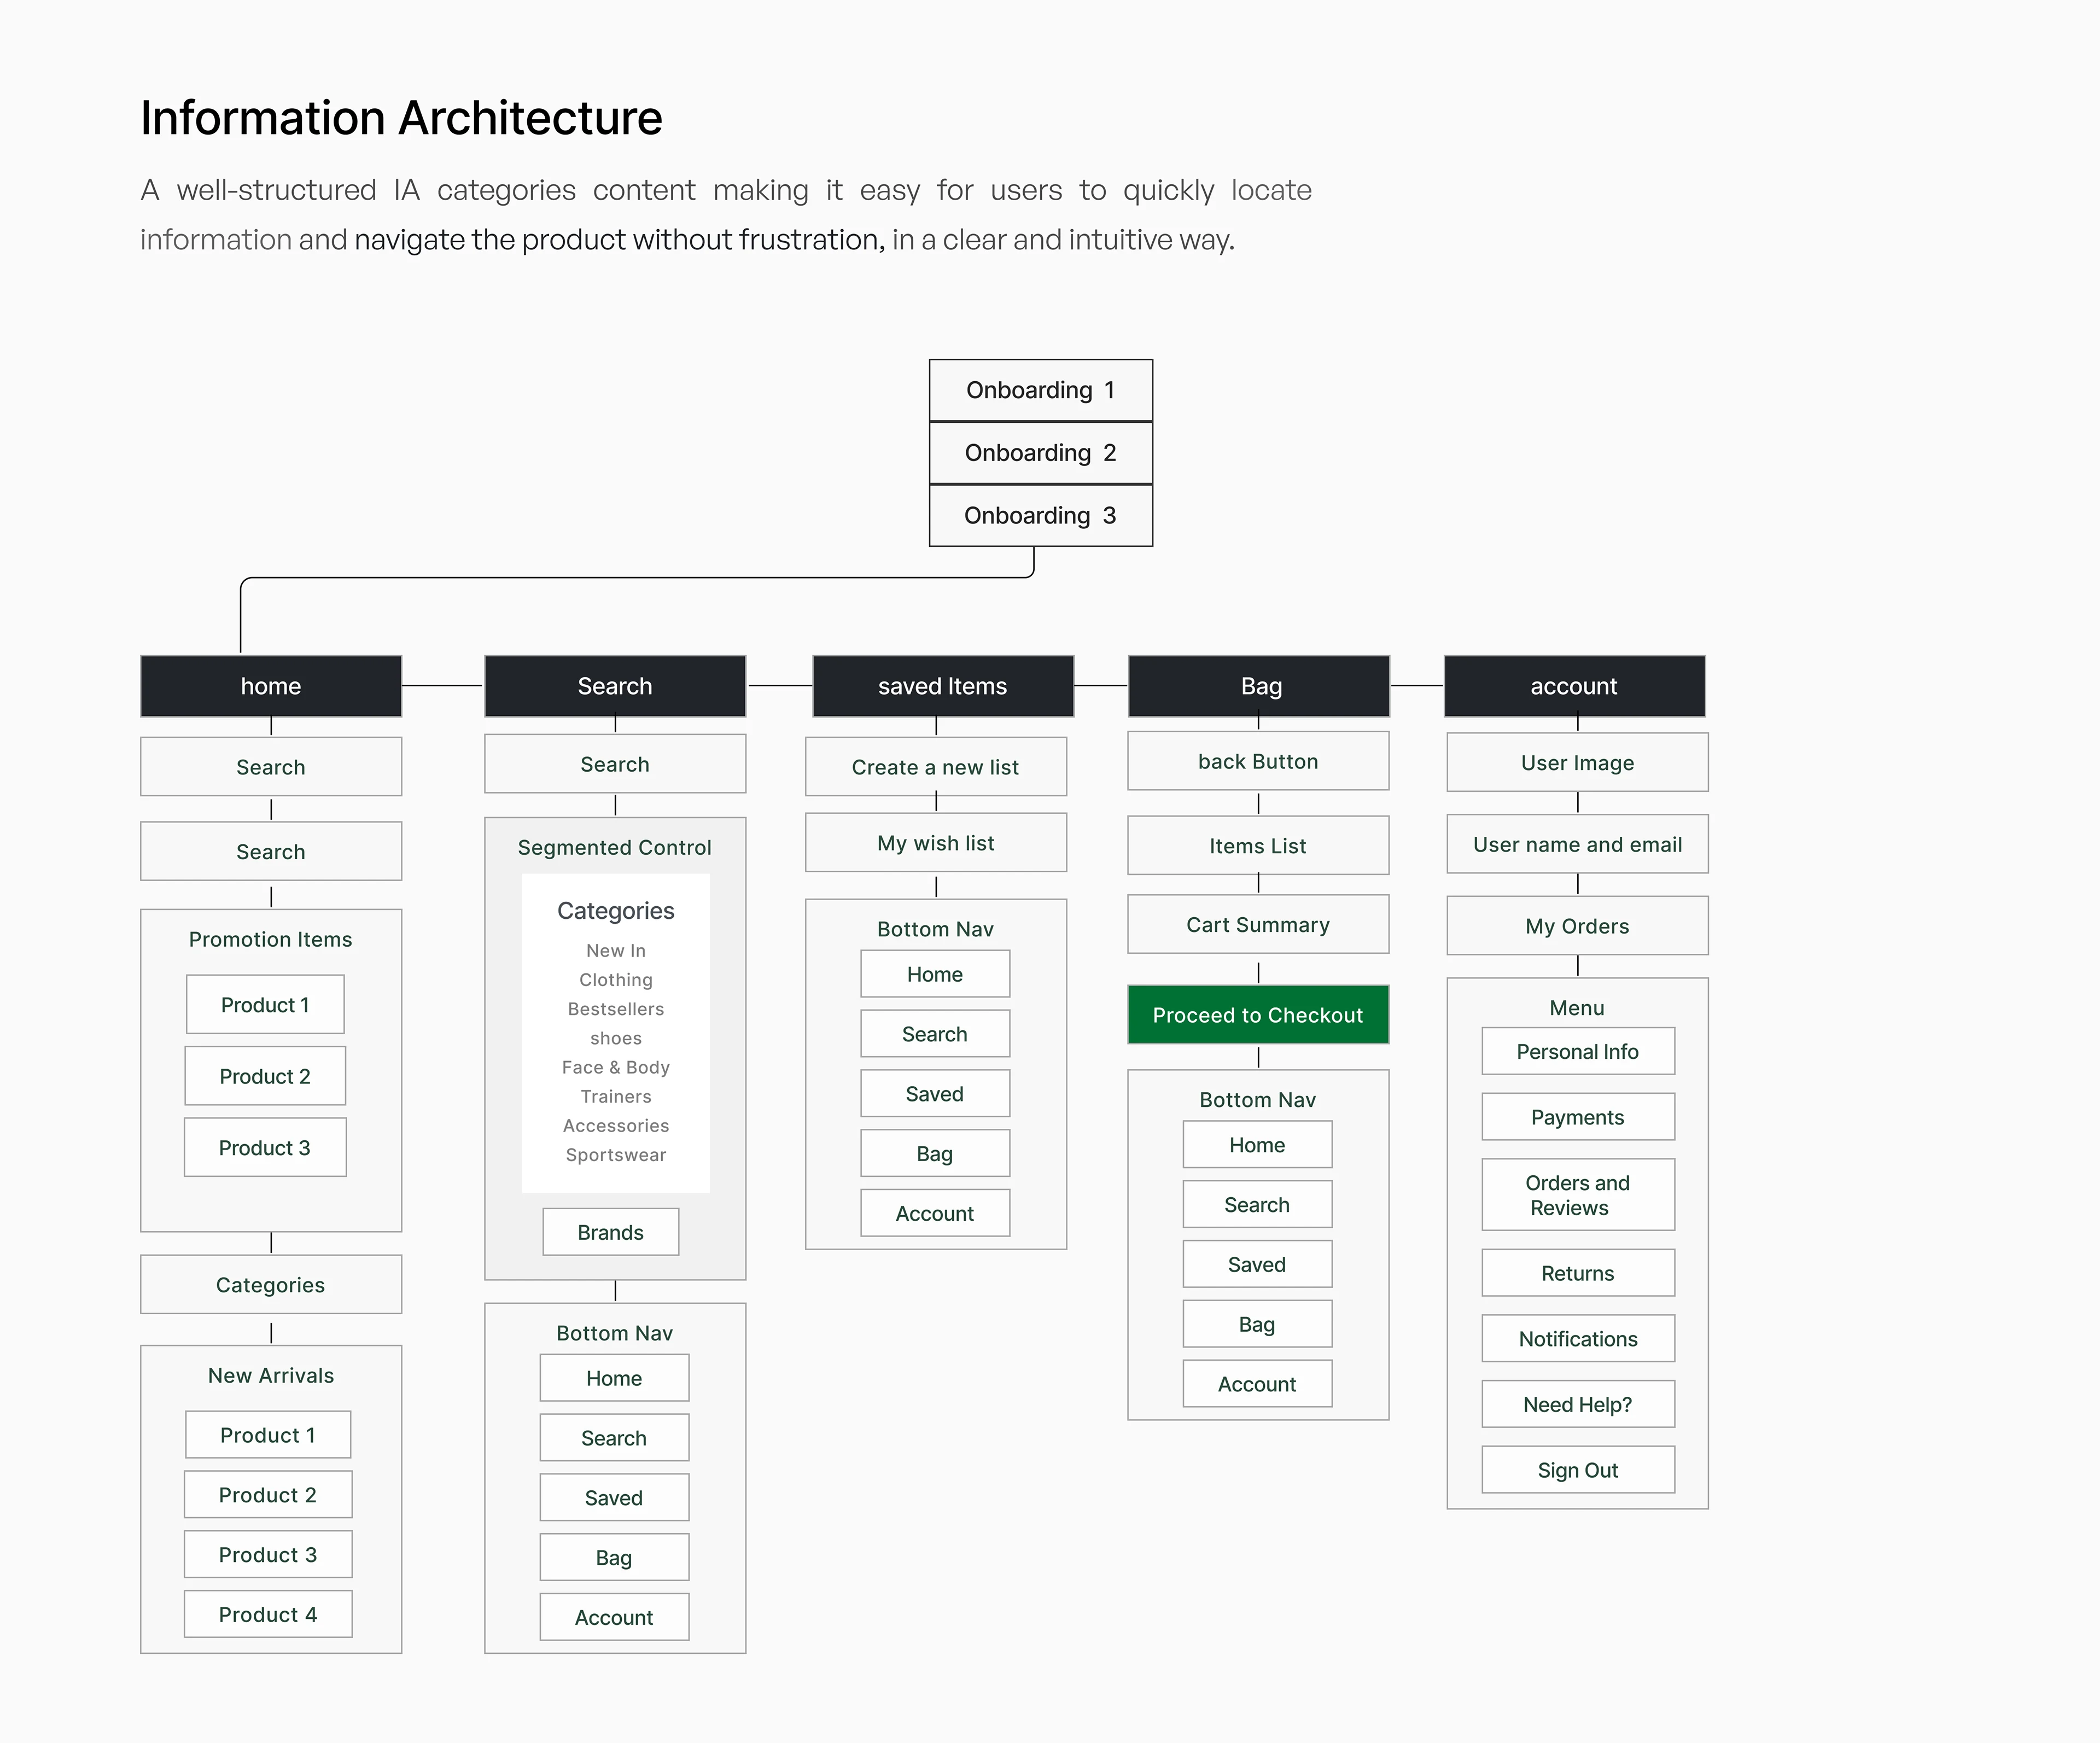
Task: Click the Cart Summary box
Action: (x=1258, y=924)
